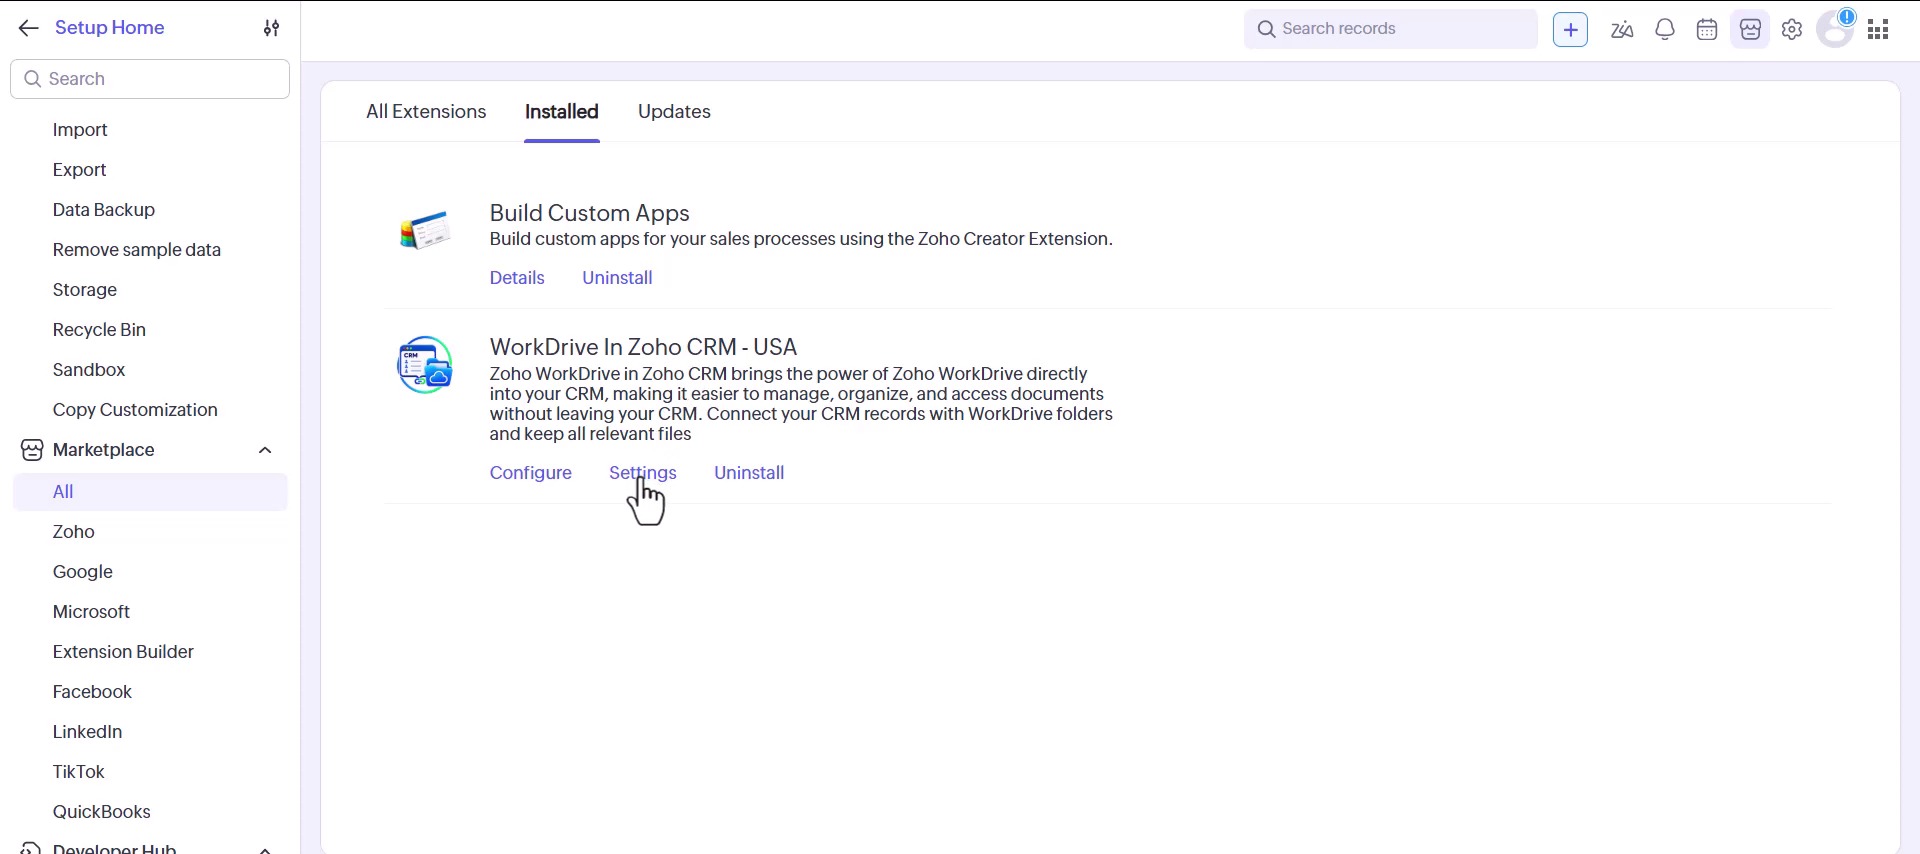Uninstall the WorkDrive In Zoho CRM extension

[749, 473]
